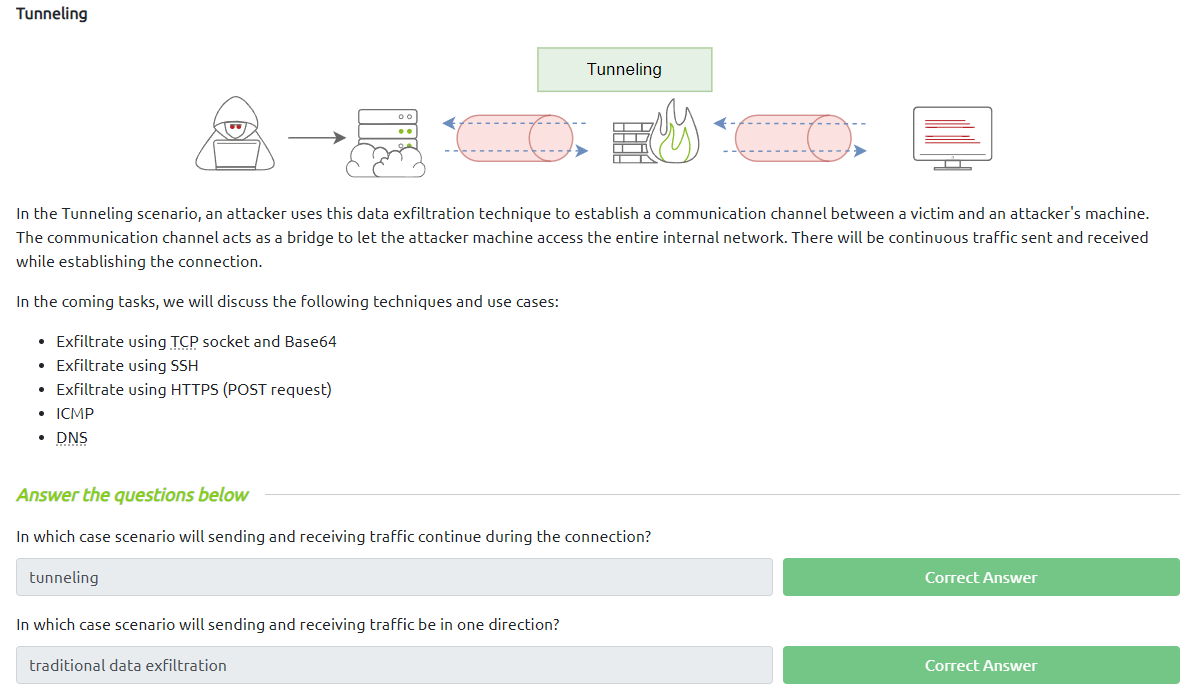Select the tunnel cylinder left of firewall

pyautogui.click(x=515, y=138)
